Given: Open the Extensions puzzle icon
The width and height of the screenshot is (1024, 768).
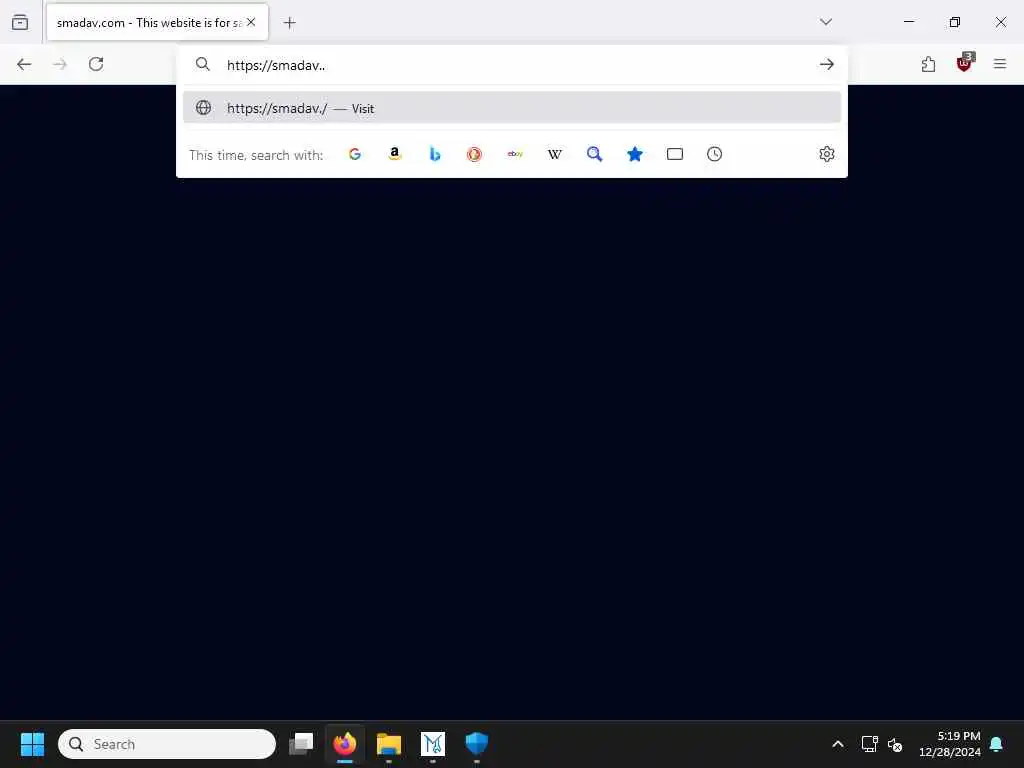Looking at the screenshot, I should 928,64.
